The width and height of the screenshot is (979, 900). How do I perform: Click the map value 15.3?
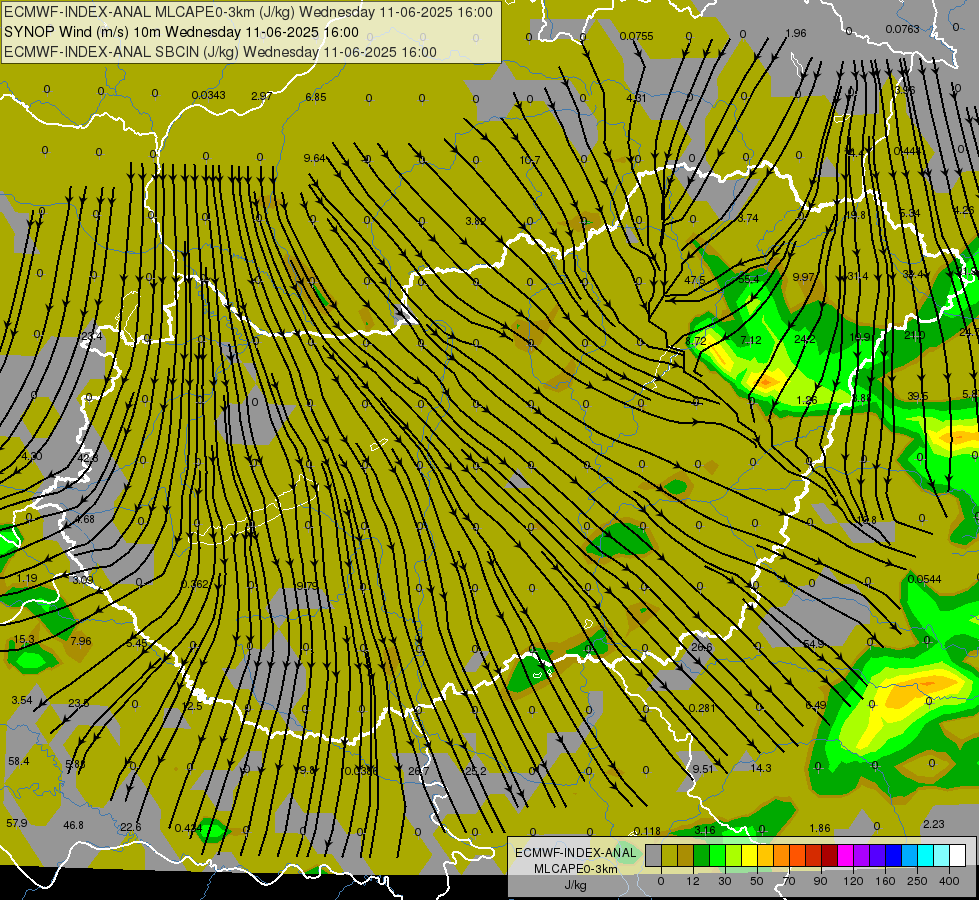coord(24,640)
